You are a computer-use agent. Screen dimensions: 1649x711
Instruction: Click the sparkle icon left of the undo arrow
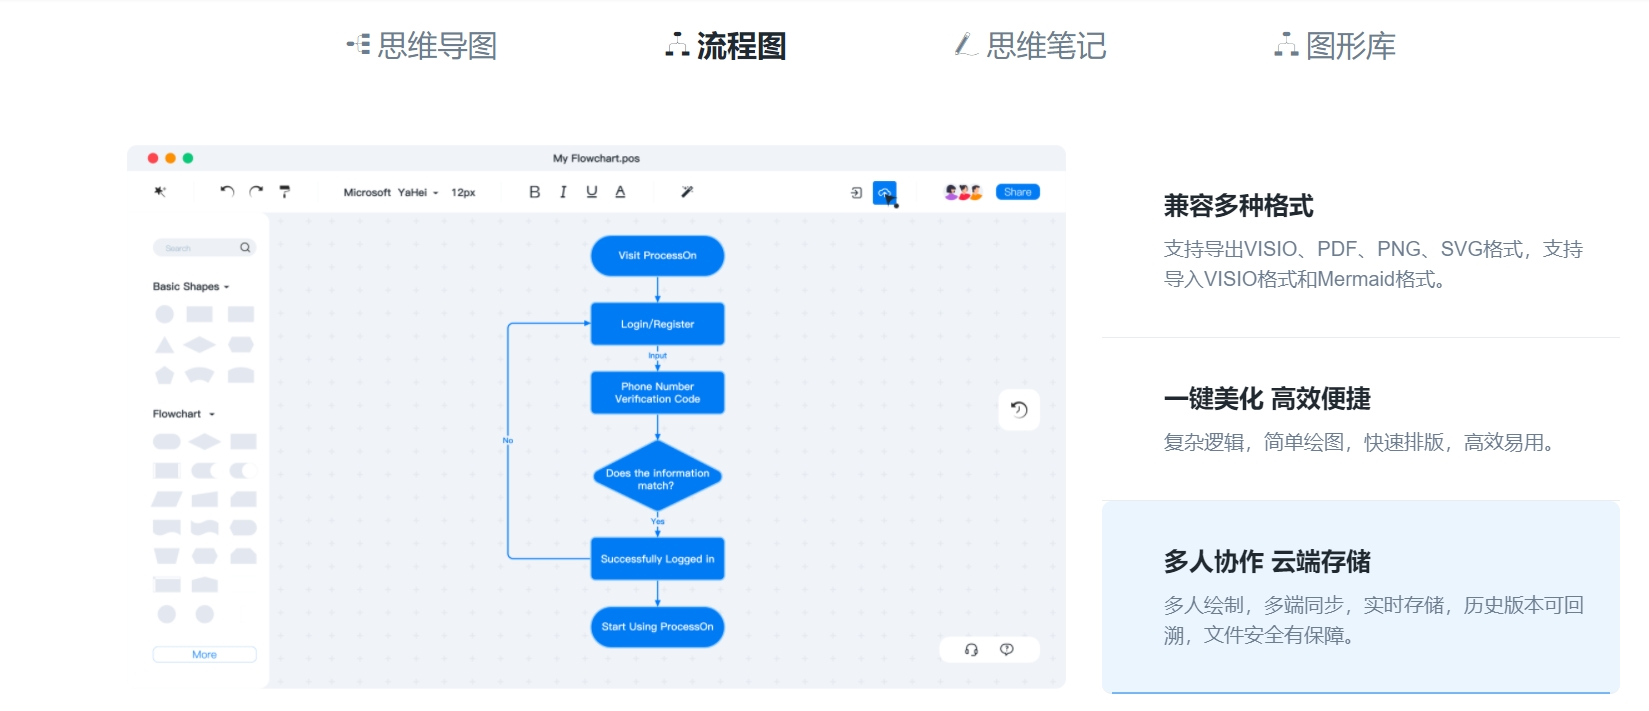coord(160,191)
